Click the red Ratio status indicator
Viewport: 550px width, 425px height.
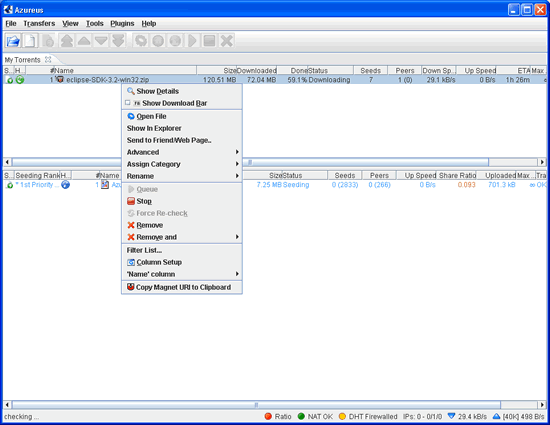pos(268,416)
